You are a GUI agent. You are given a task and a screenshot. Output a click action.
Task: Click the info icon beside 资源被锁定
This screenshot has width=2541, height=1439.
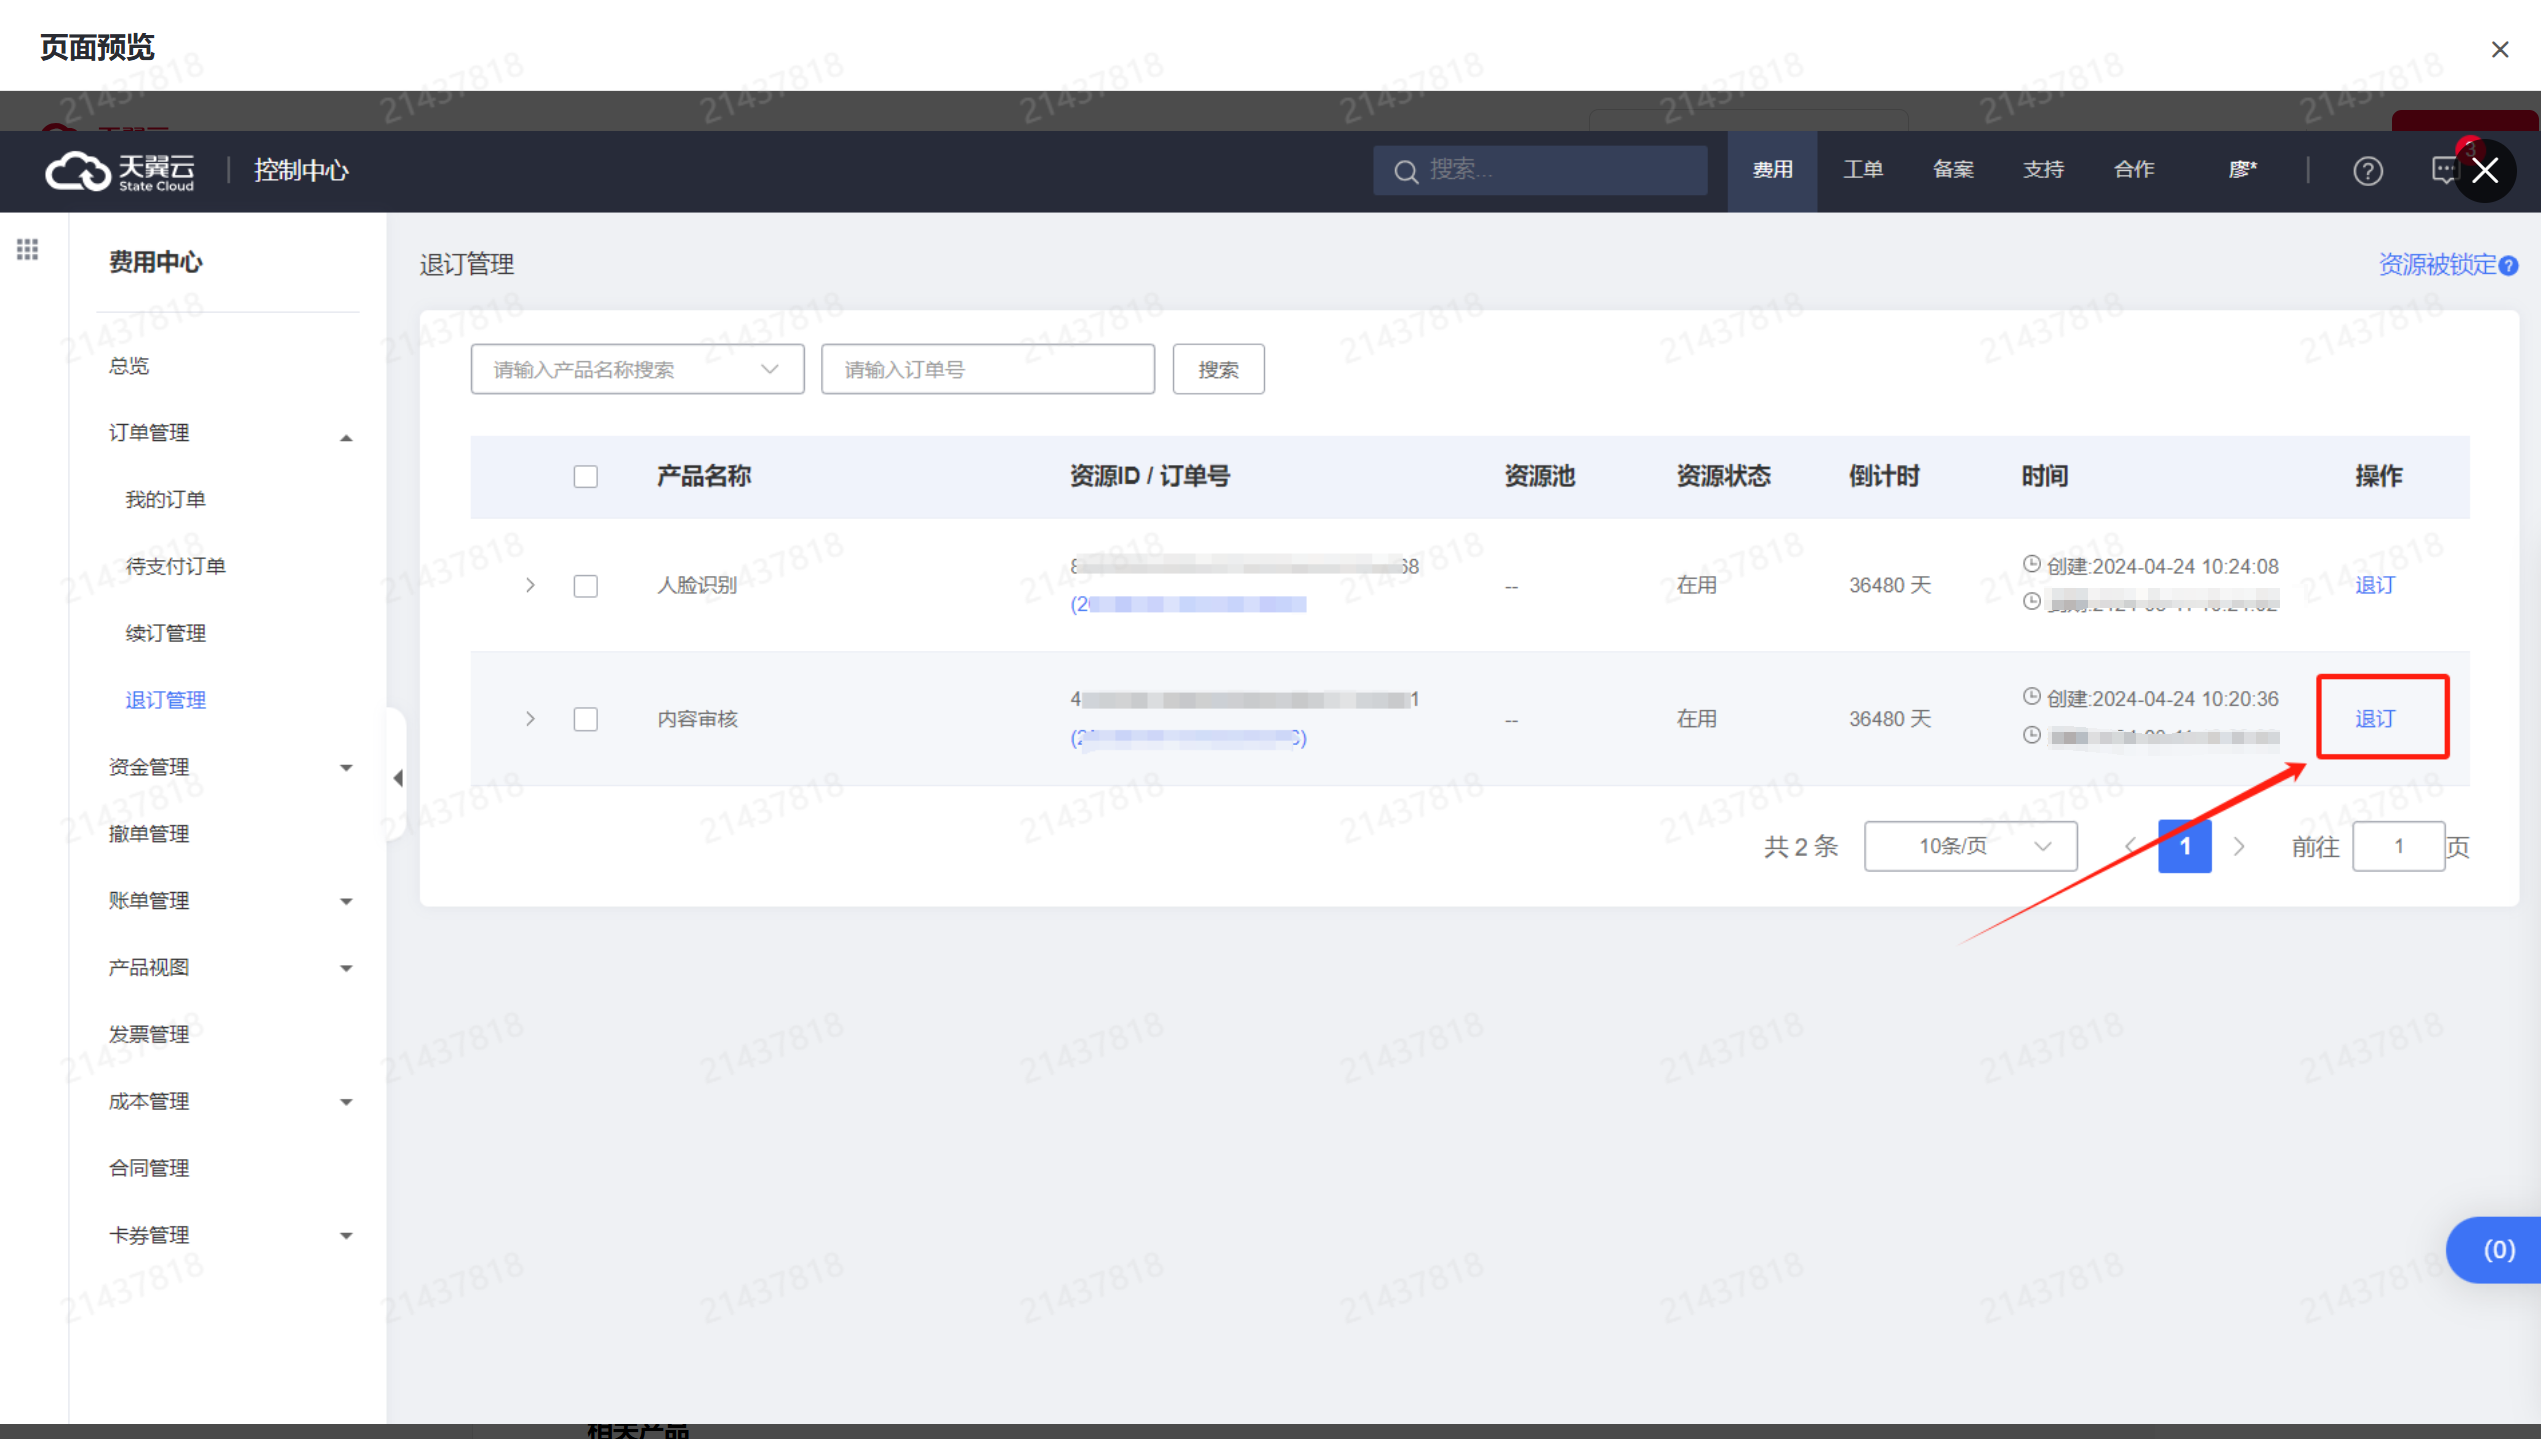(x=2509, y=266)
